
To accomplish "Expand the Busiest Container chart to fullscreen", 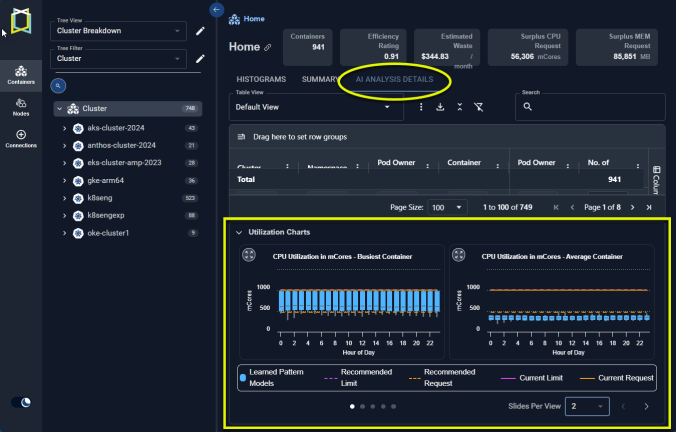I will click(248, 256).
